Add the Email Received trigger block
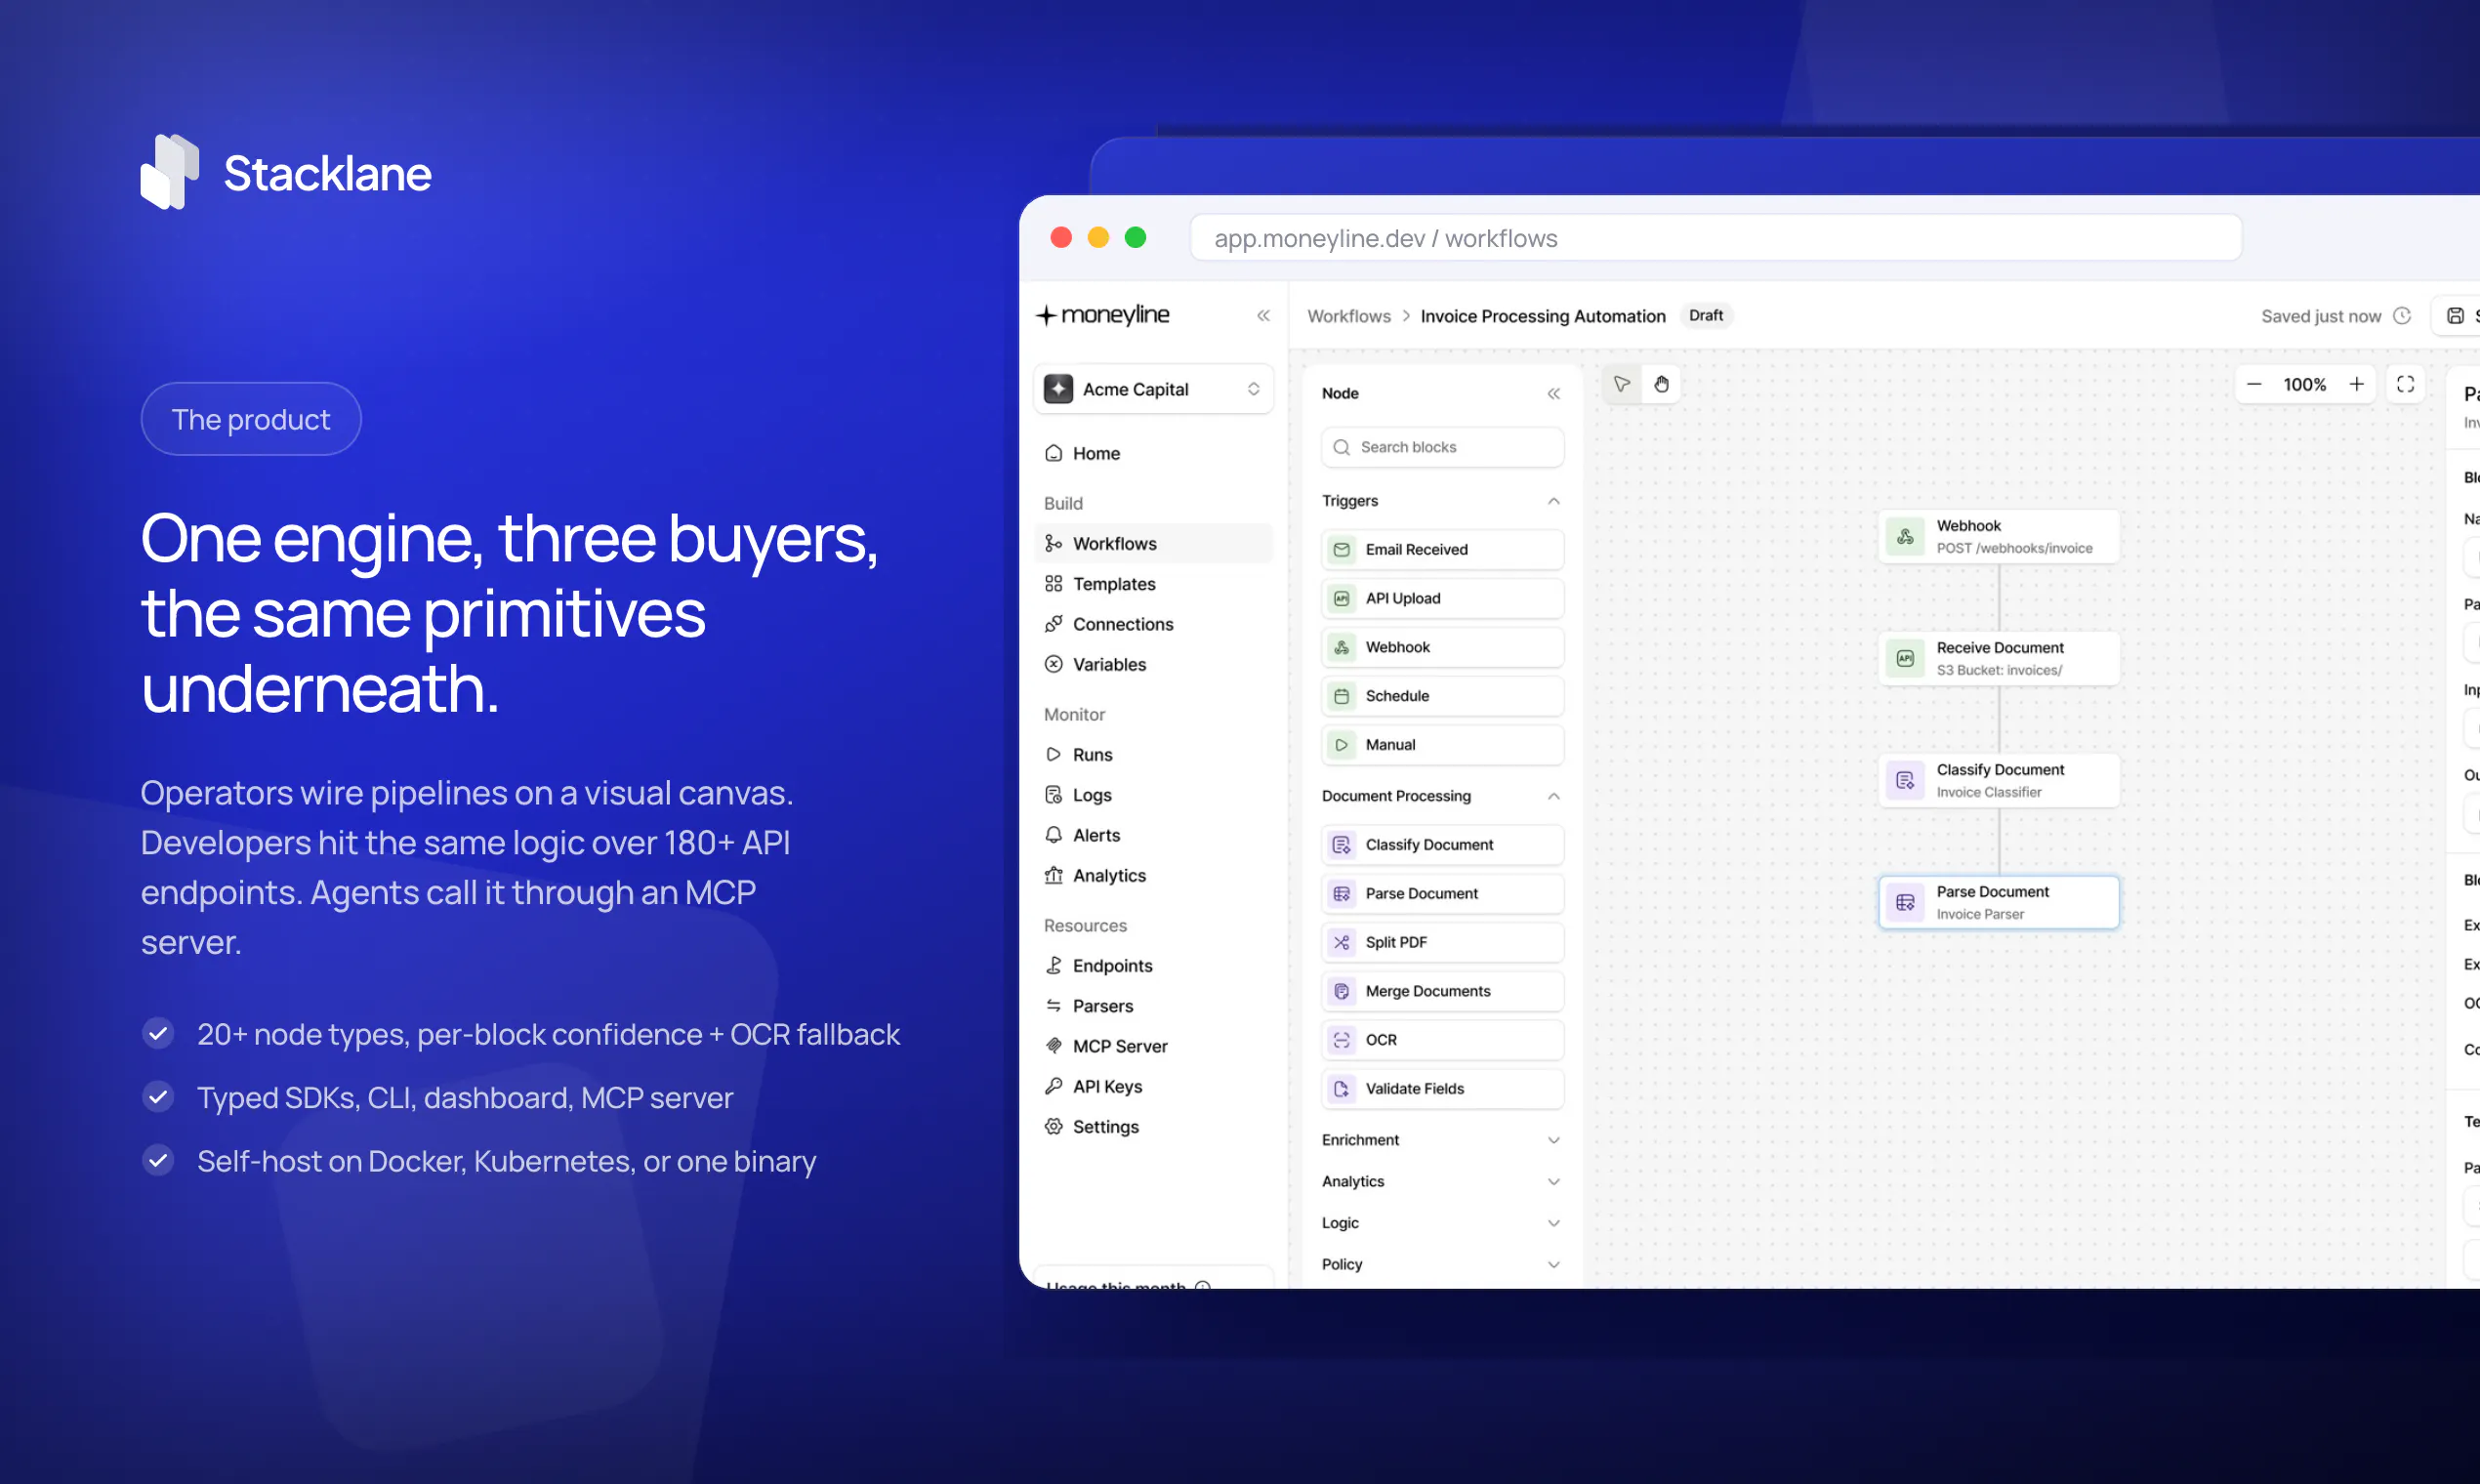The height and width of the screenshot is (1484, 2480). tap(1442, 550)
